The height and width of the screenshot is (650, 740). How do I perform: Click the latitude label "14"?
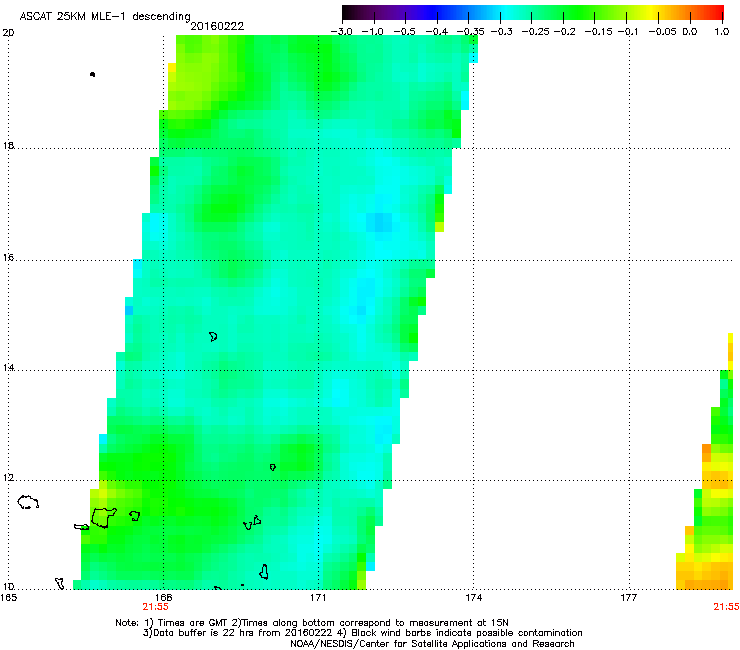(x=8, y=368)
